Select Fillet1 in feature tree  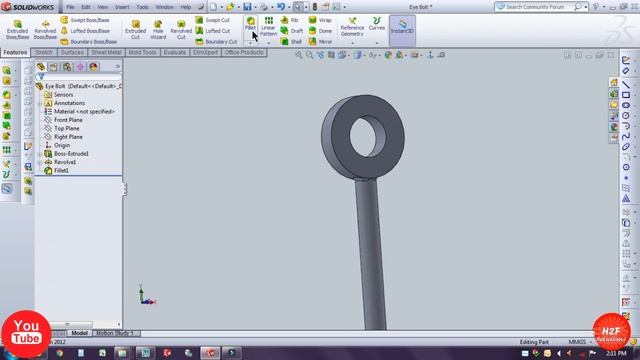pos(61,171)
